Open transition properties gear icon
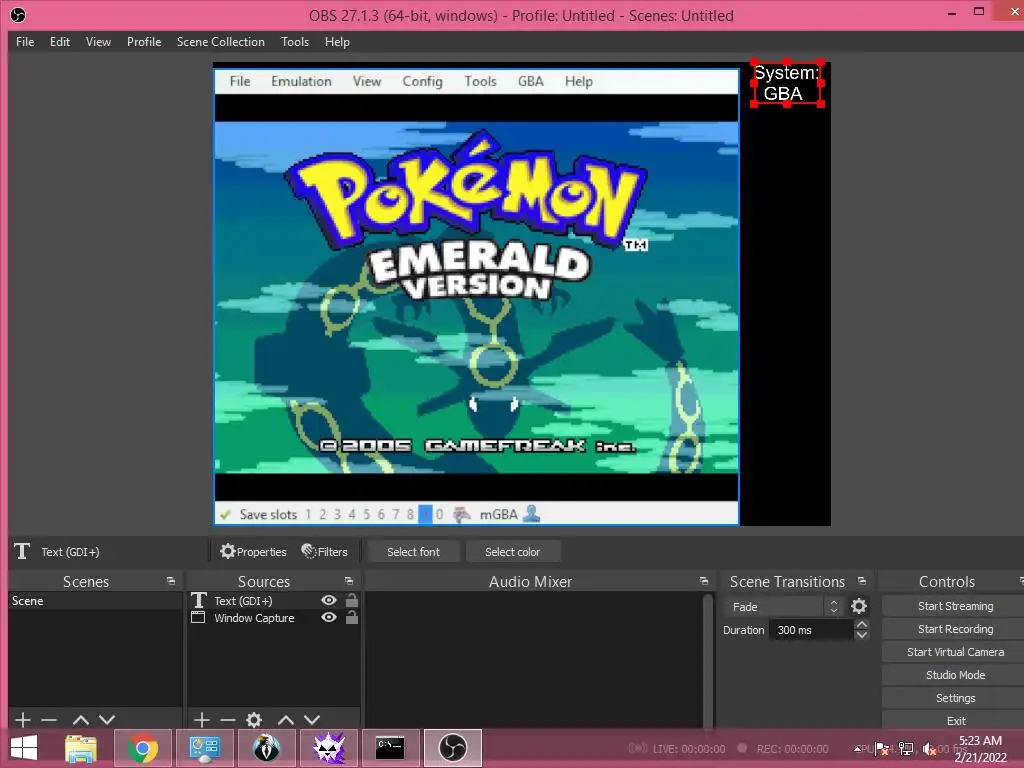The height and width of the screenshot is (768, 1024). point(859,607)
